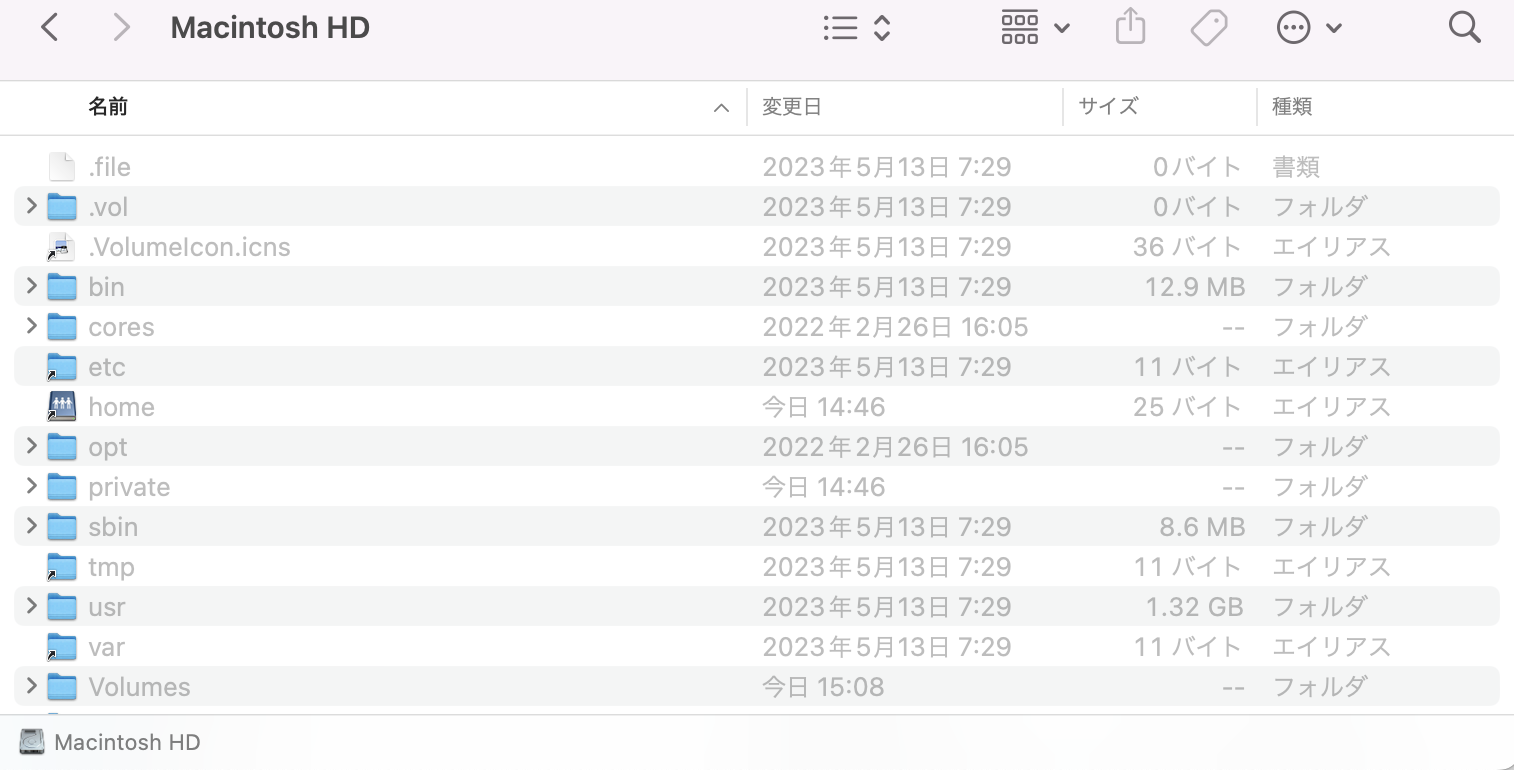Open the More actions ellipsis menu
The width and height of the screenshot is (1514, 770).
click(x=1308, y=28)
